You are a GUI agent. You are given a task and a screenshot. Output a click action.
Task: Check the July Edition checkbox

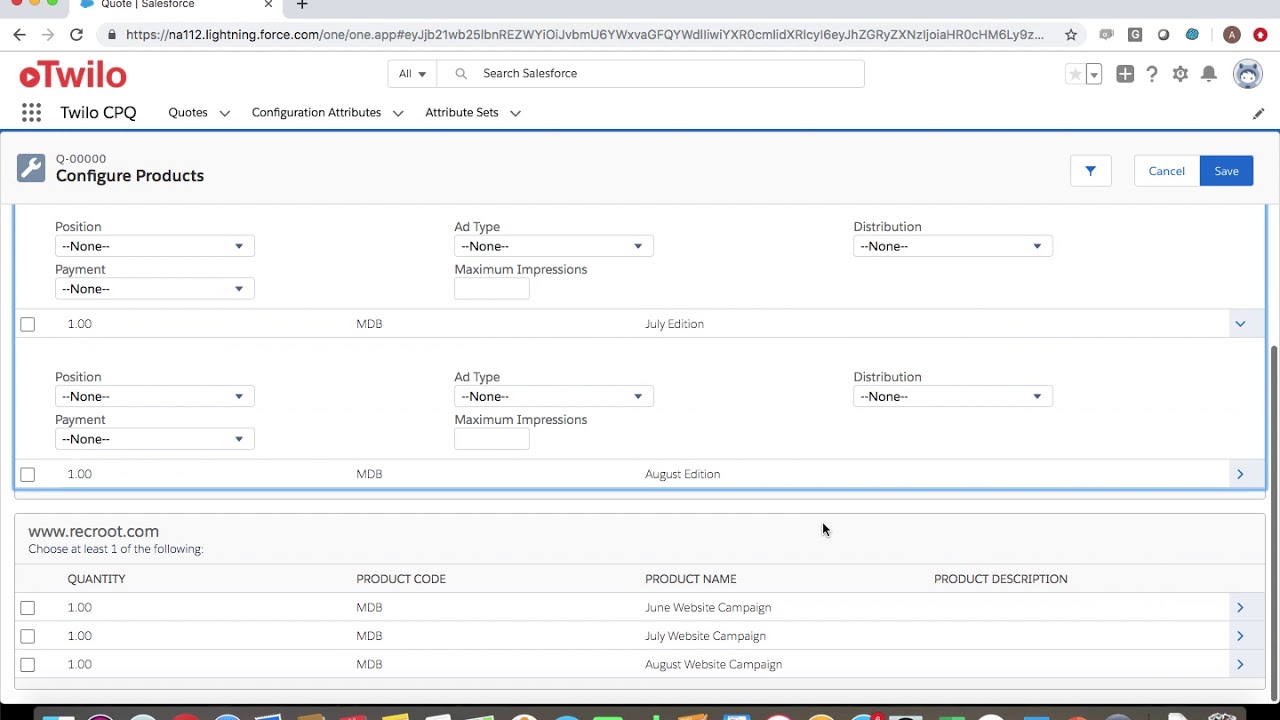28,324
